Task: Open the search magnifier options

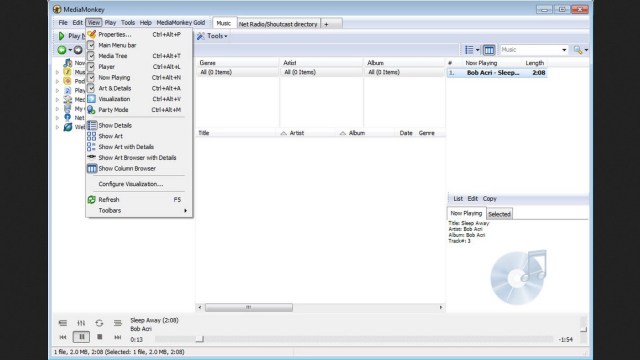Action: click(x=580, y=50)
